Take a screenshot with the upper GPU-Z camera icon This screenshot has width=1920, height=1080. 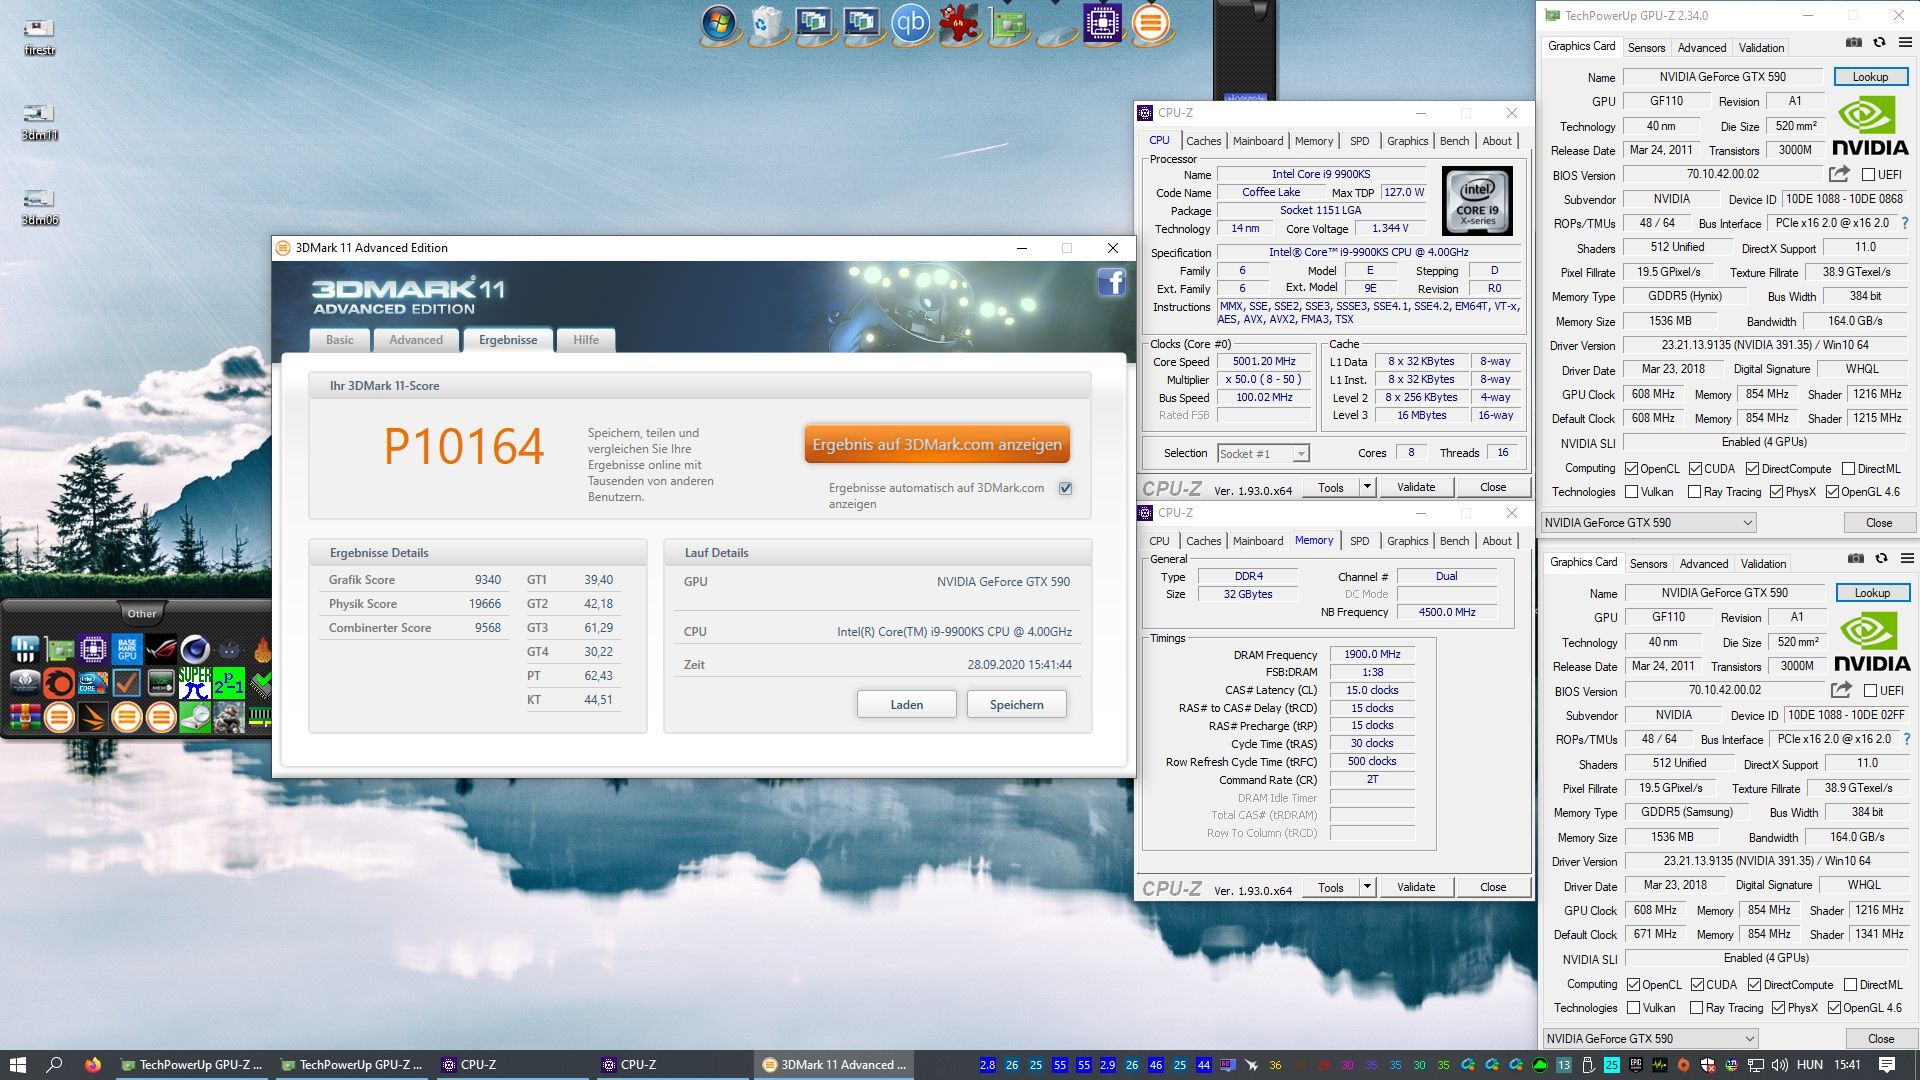pos(1853,43)
